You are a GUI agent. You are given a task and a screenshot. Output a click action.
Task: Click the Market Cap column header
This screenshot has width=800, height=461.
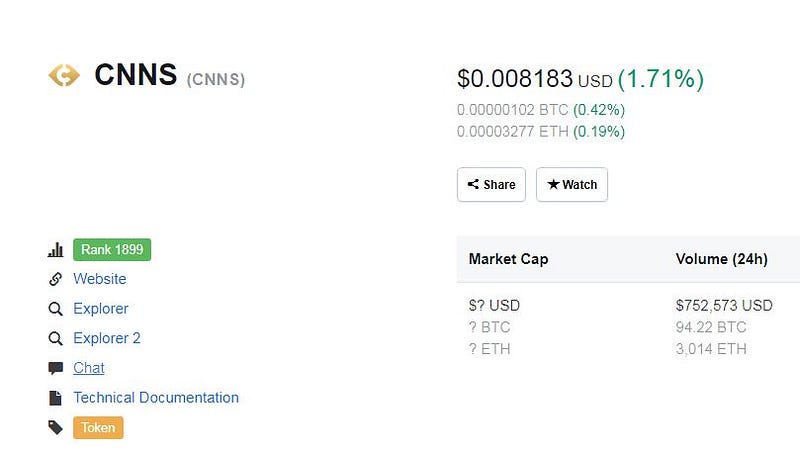pyautogui.click(x=508, y=259)
